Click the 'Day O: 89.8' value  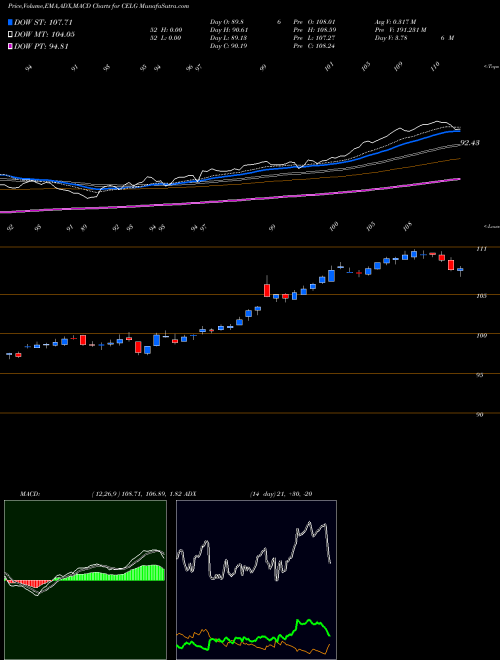pyautogui.click(x=226, y=21)
